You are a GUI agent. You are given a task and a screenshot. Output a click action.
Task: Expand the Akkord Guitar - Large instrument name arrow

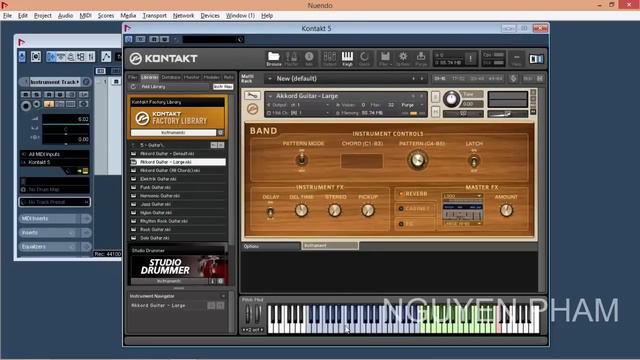(x=270, y=96)
